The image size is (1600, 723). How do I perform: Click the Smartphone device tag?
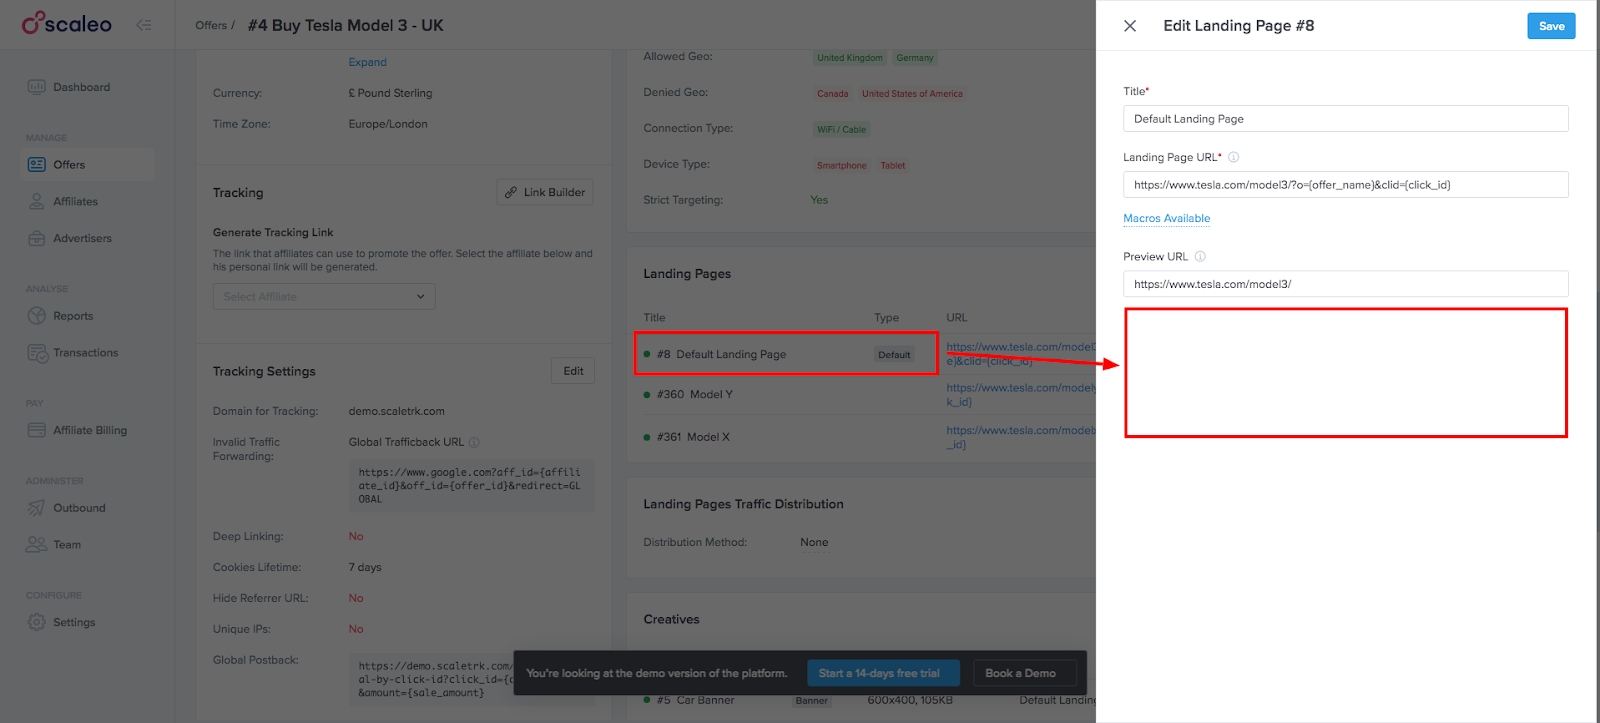click(x=841, y=166)
